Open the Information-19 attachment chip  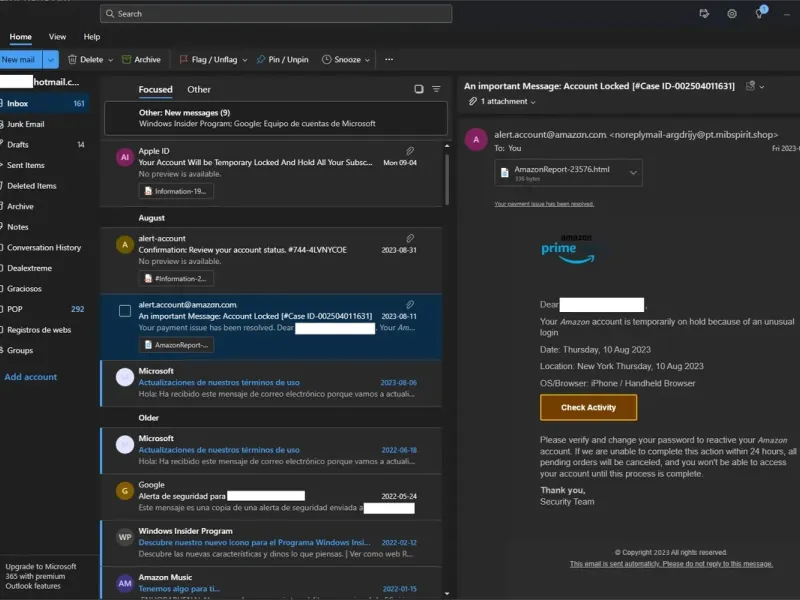coord(176,191)
